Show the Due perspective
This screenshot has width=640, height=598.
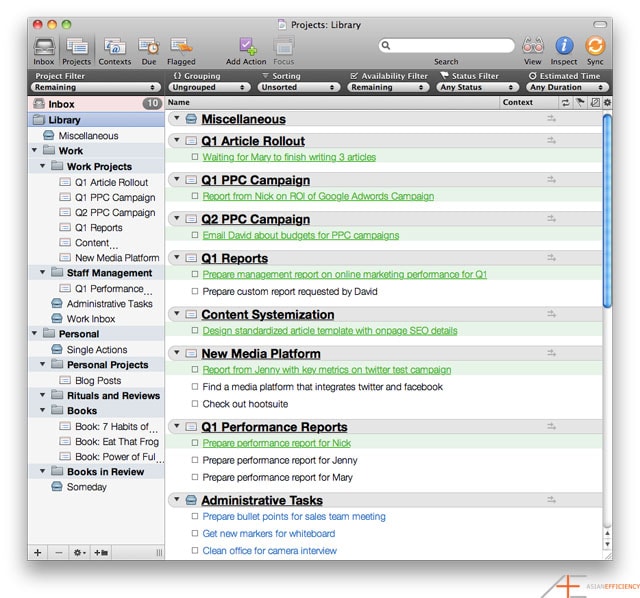tap(149, 51)
